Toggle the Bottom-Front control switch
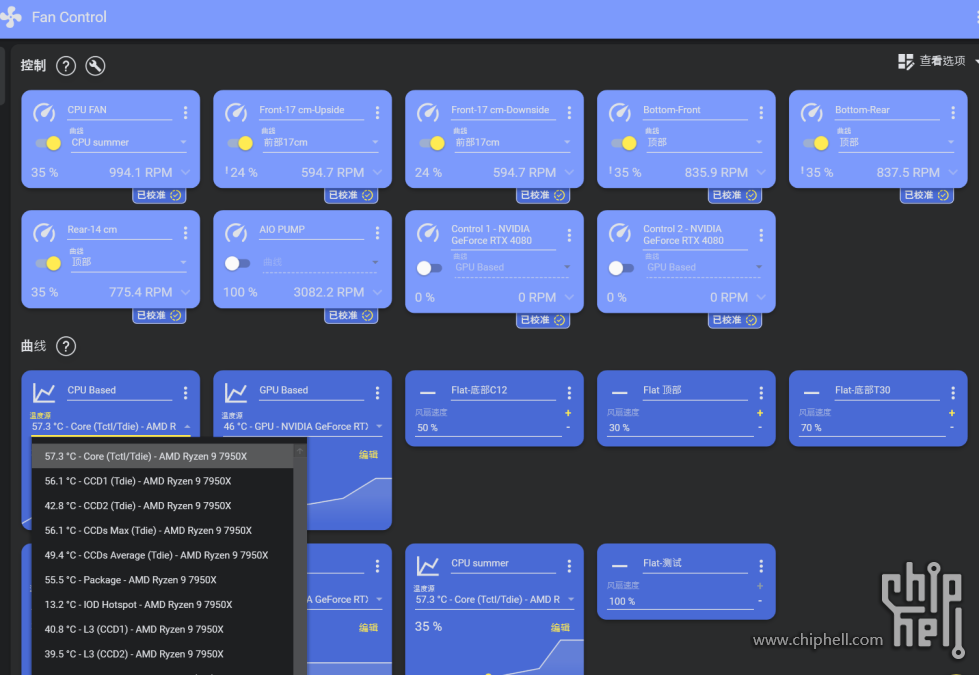The height and width of the screenshot is (675, 979). [624, 143]
